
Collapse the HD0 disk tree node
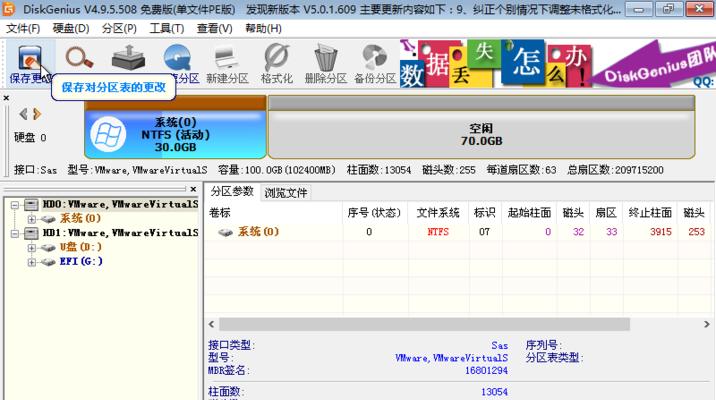pyautogui.click(x=15, y=205)
